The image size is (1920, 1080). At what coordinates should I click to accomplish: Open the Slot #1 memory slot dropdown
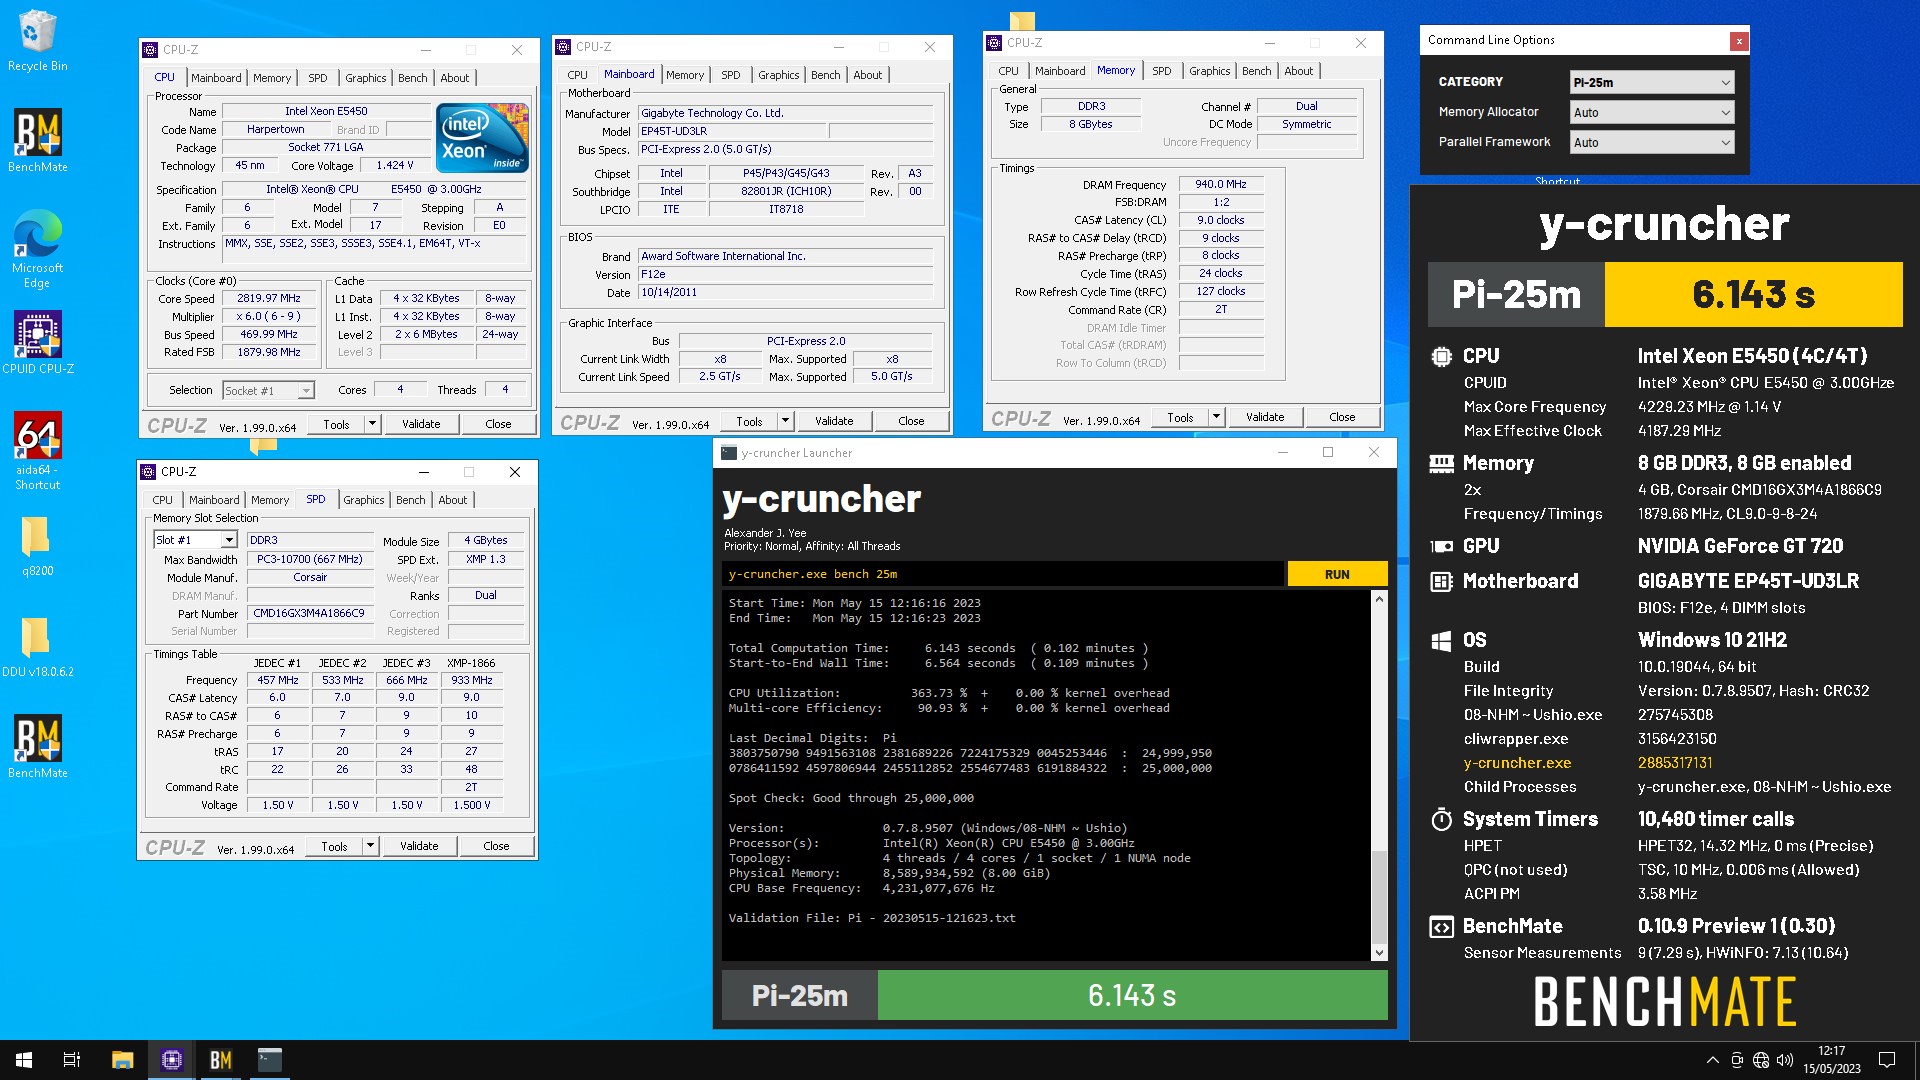195,540
